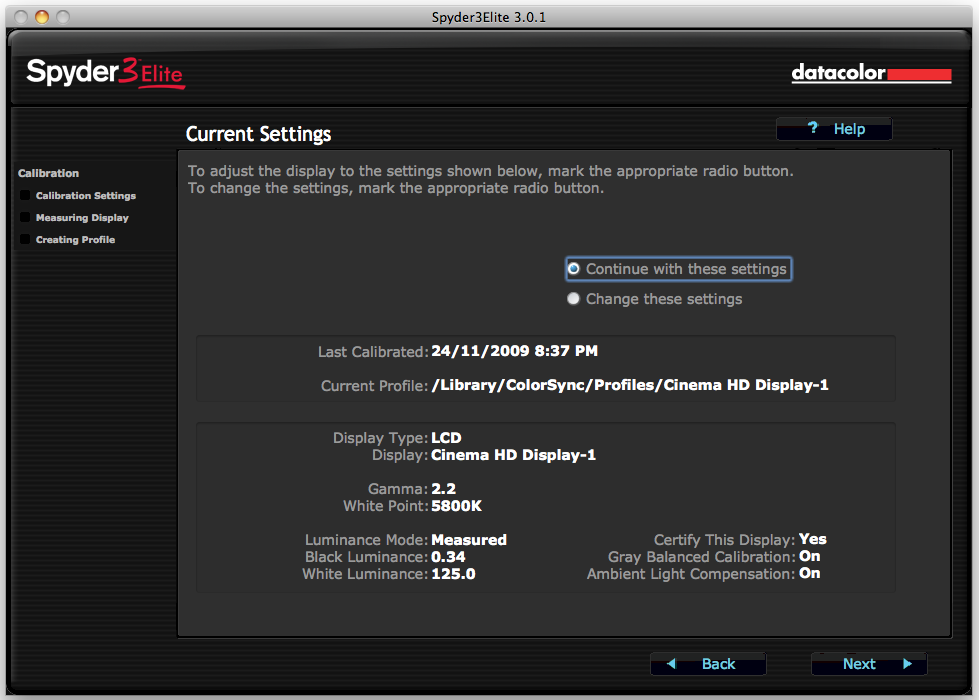Click the square marker beside Creating Profile
The width and height of the screenshot is (979, 700).
pyautogui.click(x=24, y=240)
